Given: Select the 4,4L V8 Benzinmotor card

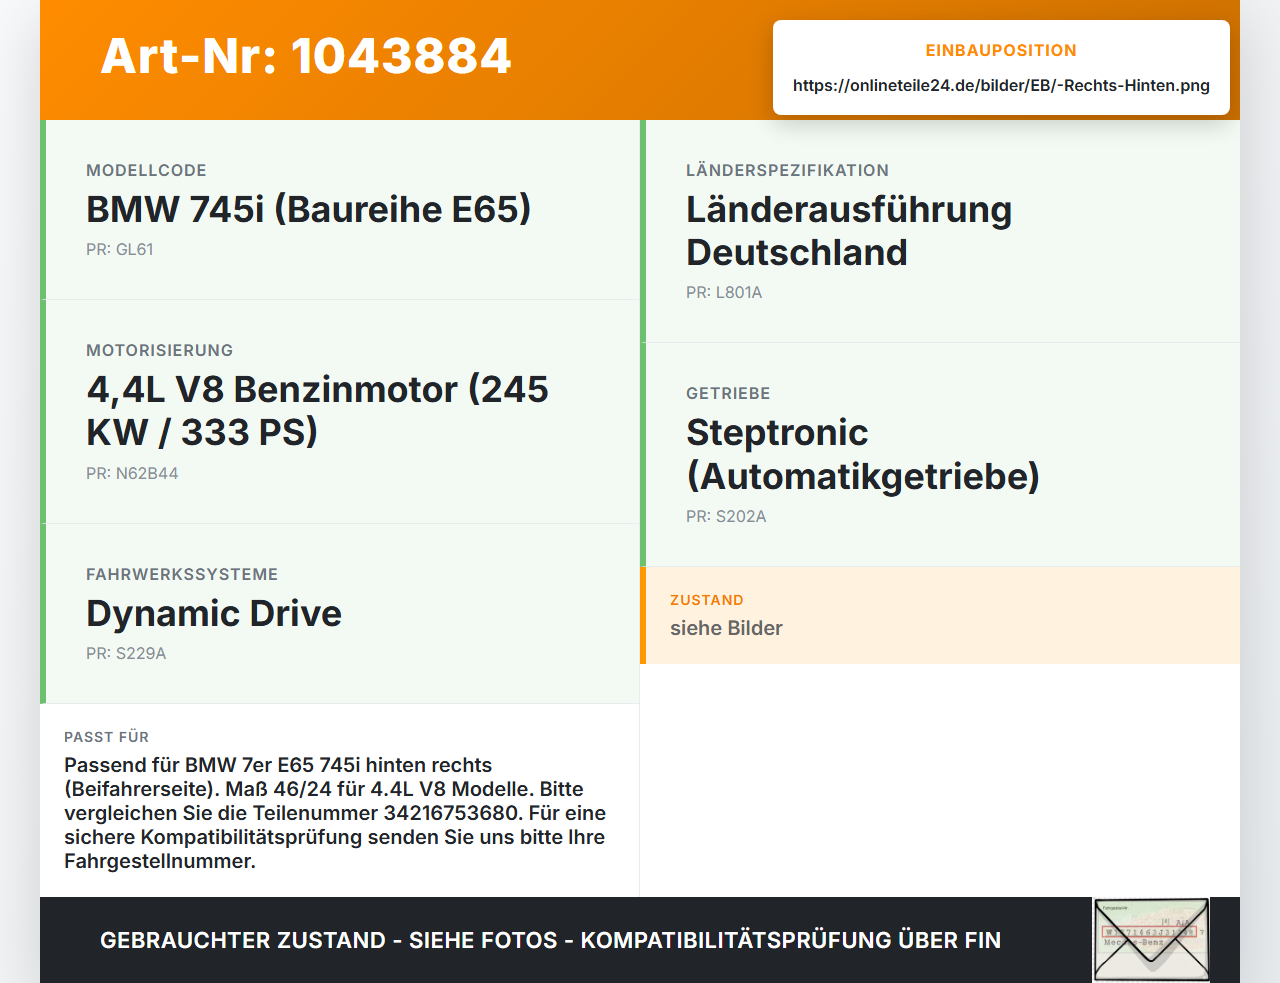Looking at the screenshot, I should pyautogui.click(x=340, y=412).
